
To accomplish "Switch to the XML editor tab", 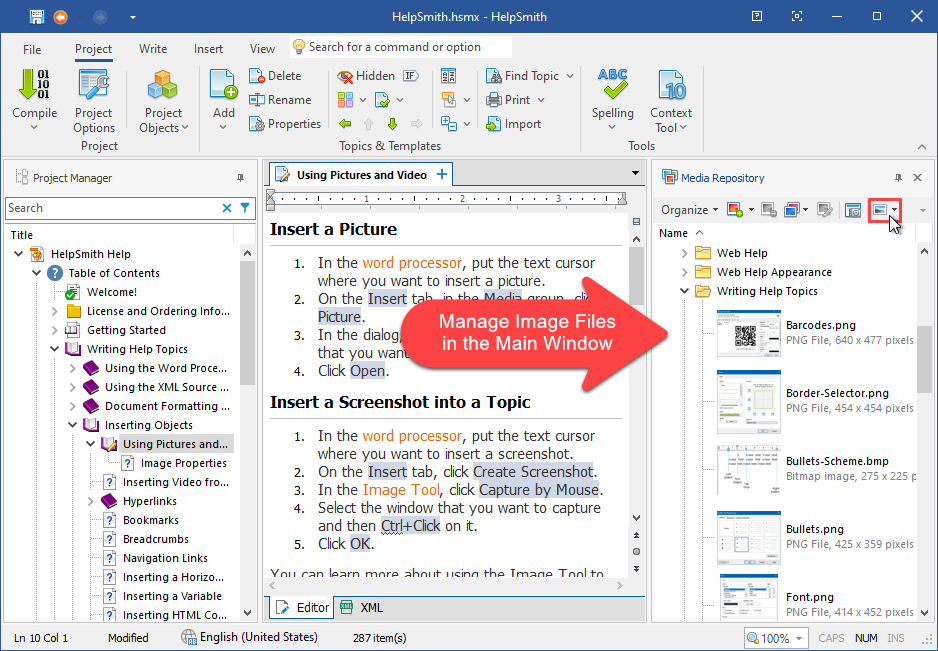I will click(x=362, y=607).
